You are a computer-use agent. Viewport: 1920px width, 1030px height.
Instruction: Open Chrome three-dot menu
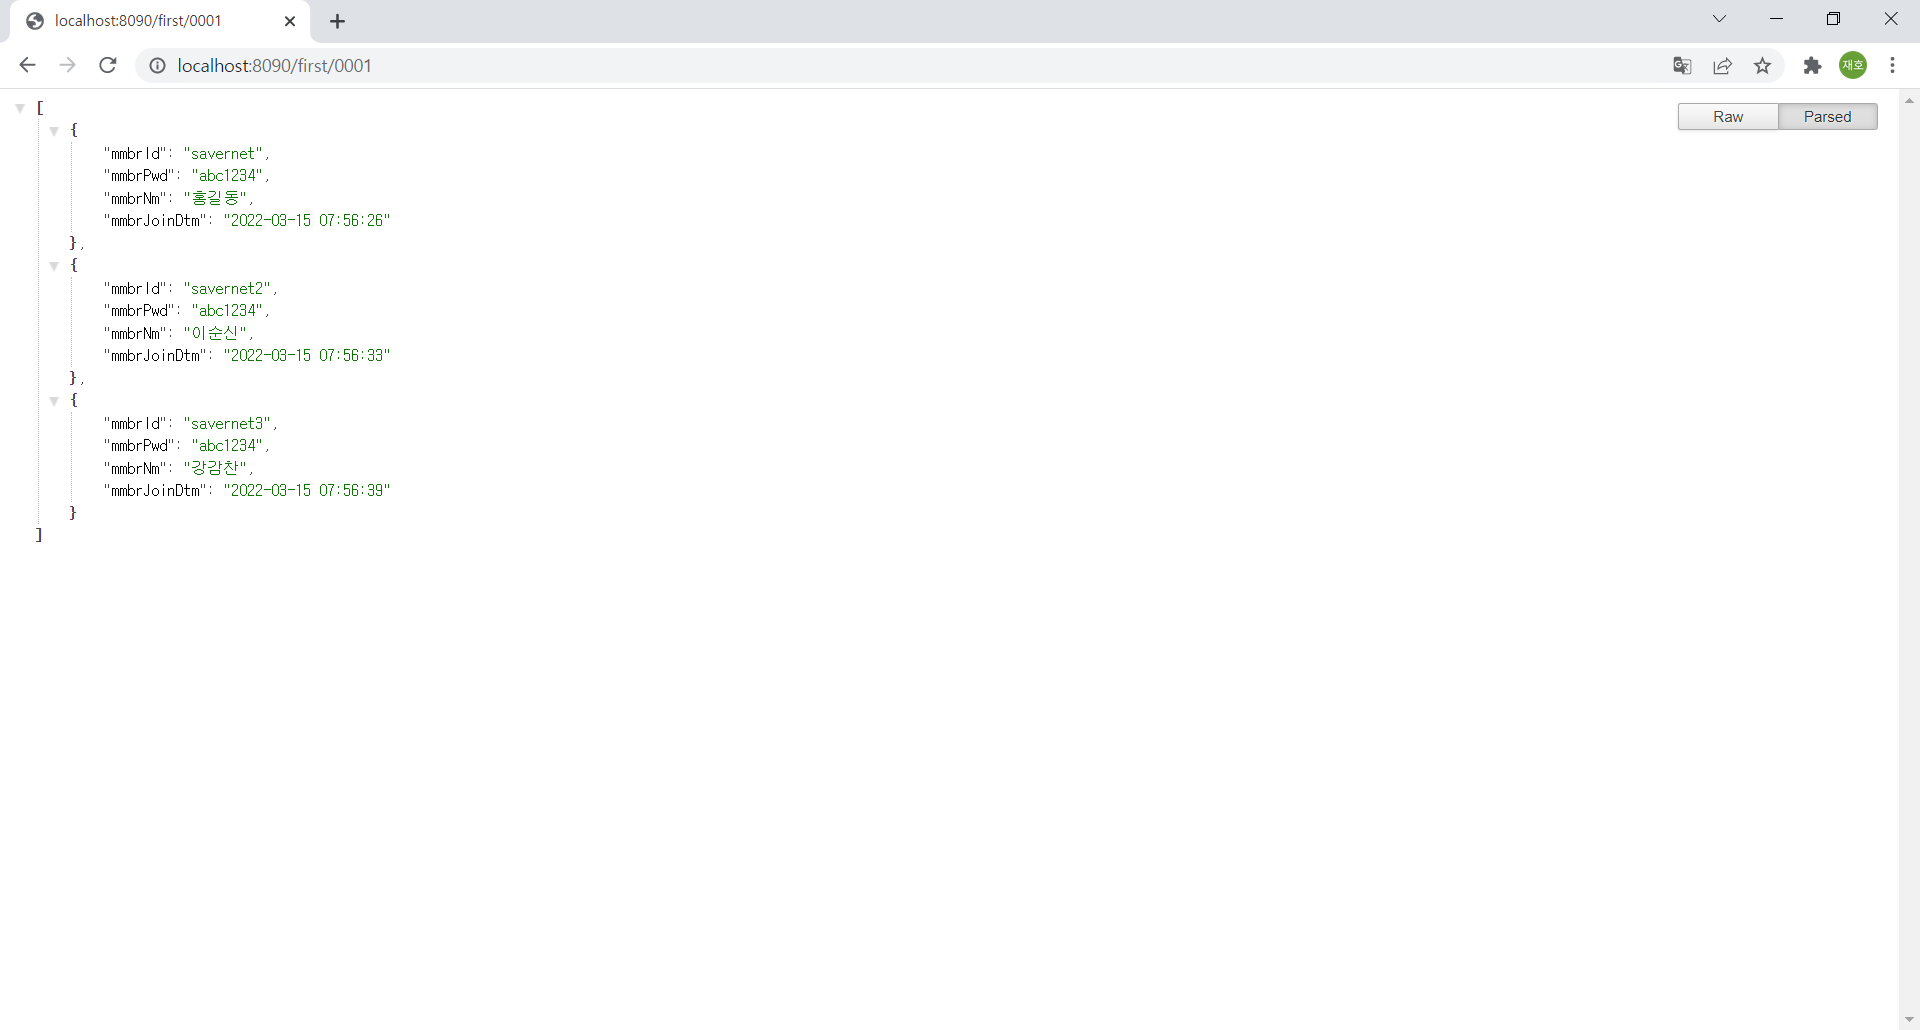coord(1892,65)
